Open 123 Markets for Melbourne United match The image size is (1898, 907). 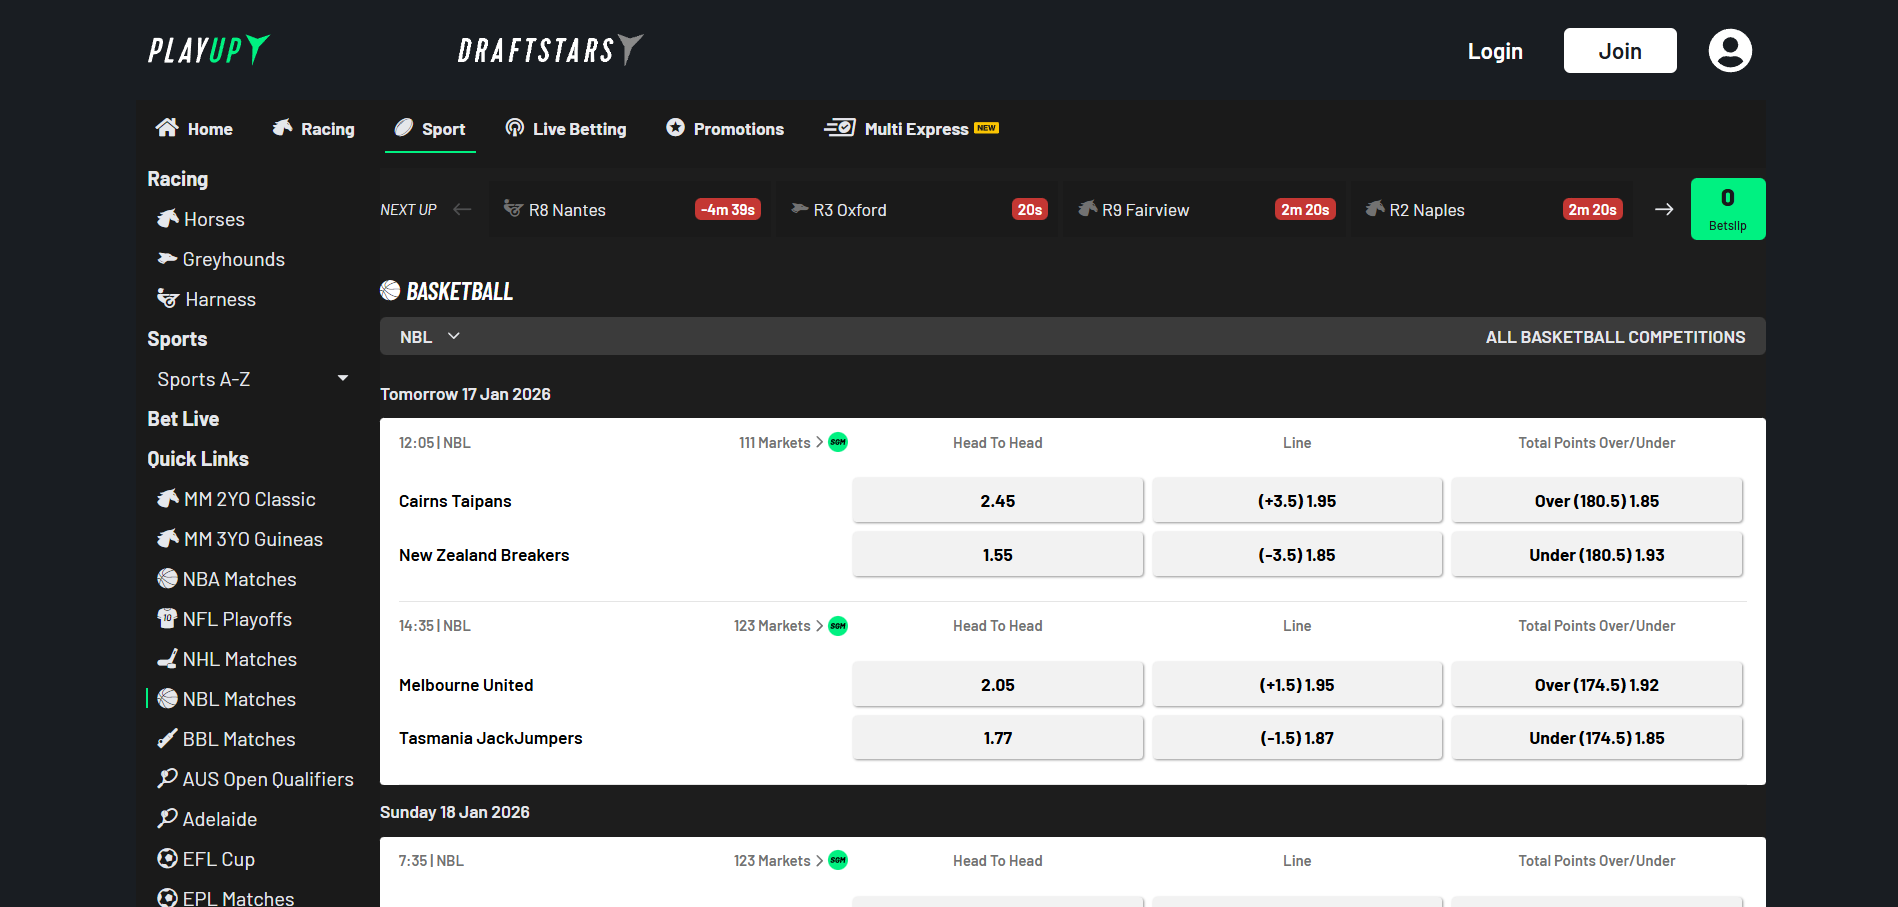click(x=778, y=626)
